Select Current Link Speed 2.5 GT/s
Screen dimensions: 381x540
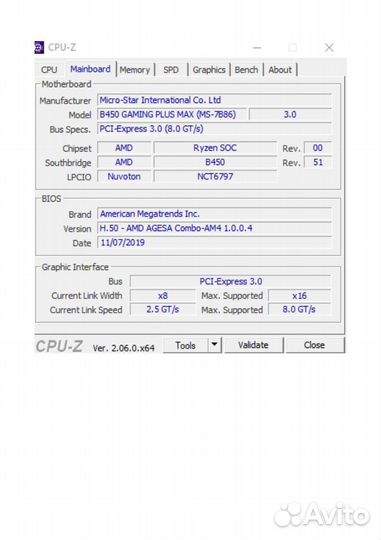(163, 309)
